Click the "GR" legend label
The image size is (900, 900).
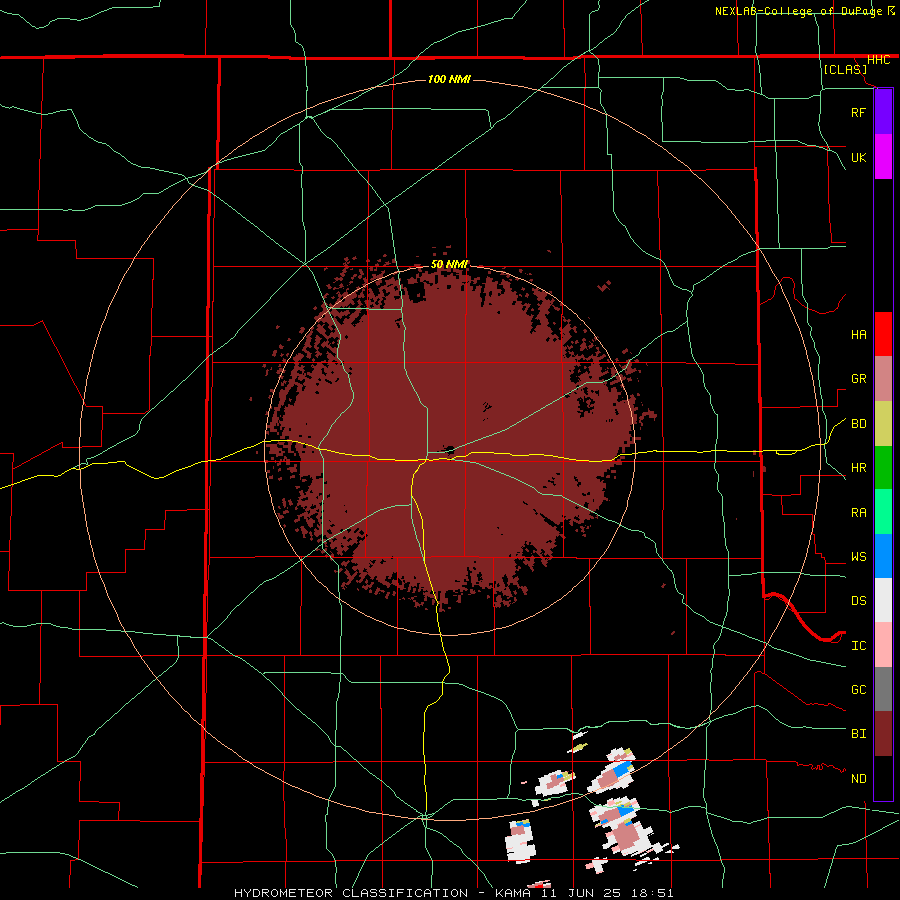tap(858, 379)
